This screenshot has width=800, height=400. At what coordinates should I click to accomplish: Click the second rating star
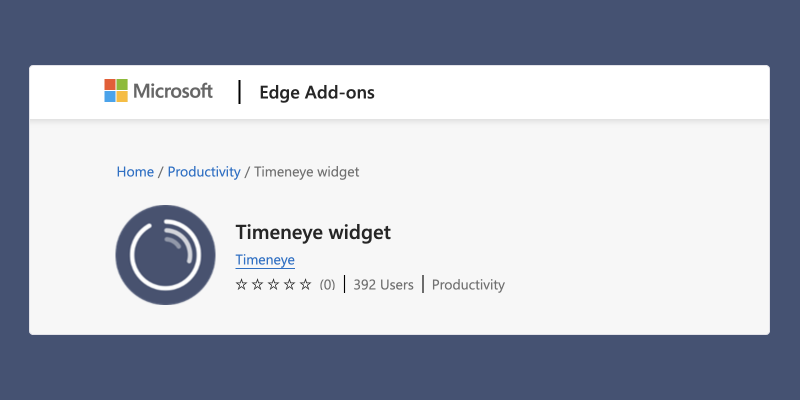pos(257,285)
